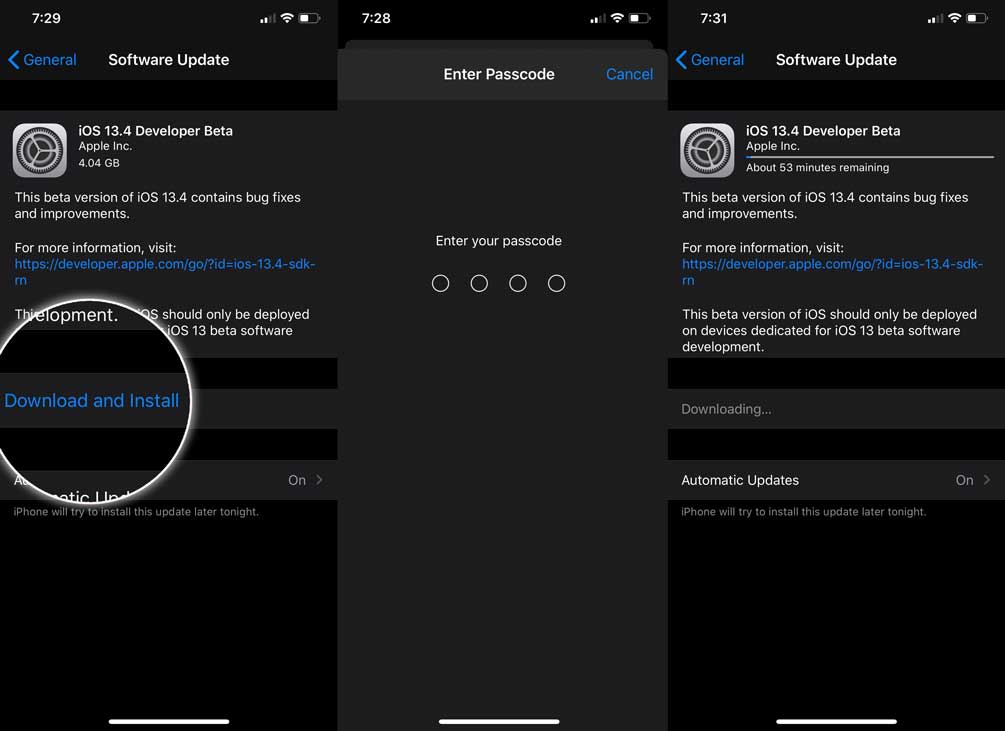Tap the Settings gear icon in left screen
The width and height of the screenshot is (1005, 731).
pos(40,150)
